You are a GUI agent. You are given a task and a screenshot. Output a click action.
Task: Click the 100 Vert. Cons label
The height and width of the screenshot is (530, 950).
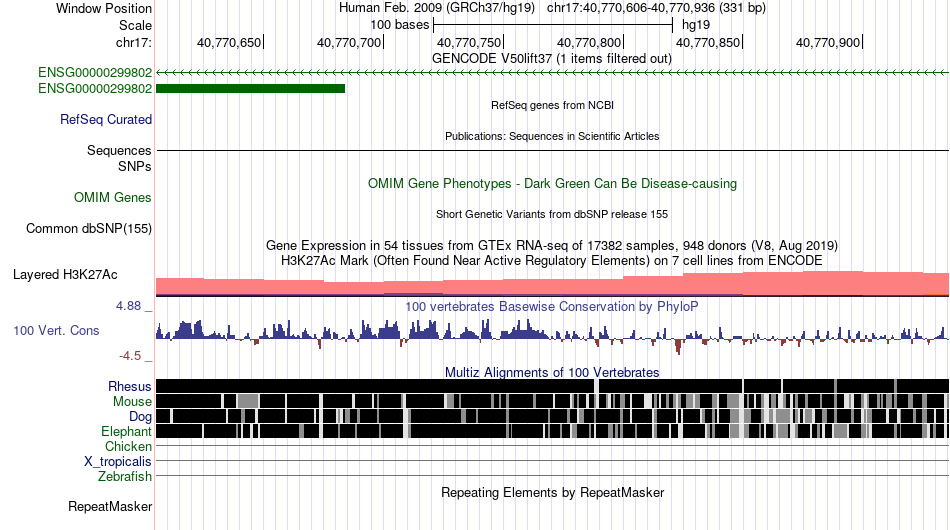56,331
